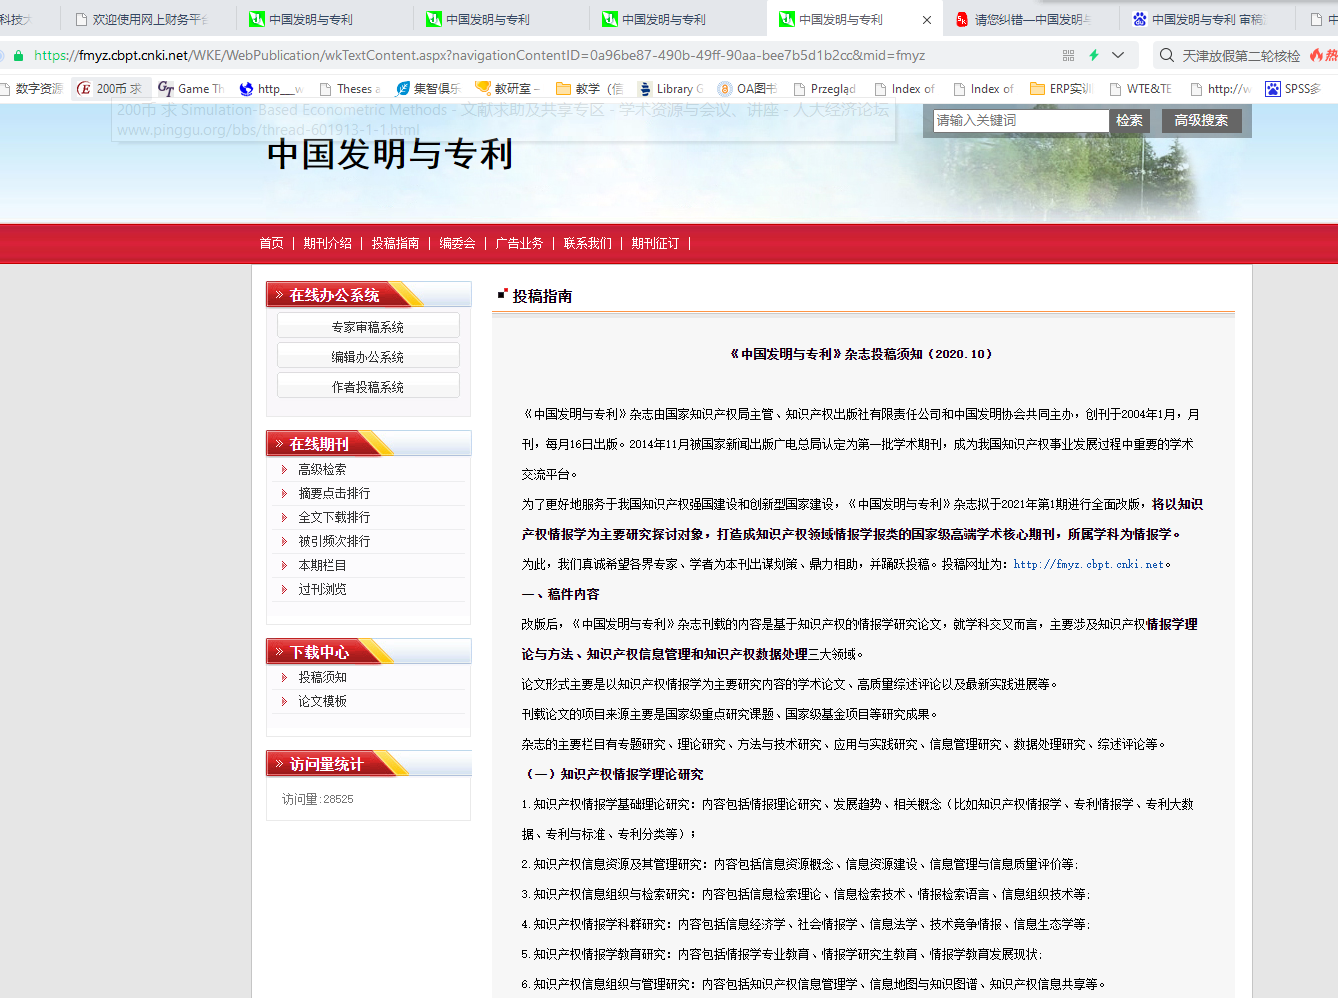Click the 检索 search button
The image size is (1338, 998).
(x=1129, y=121)
